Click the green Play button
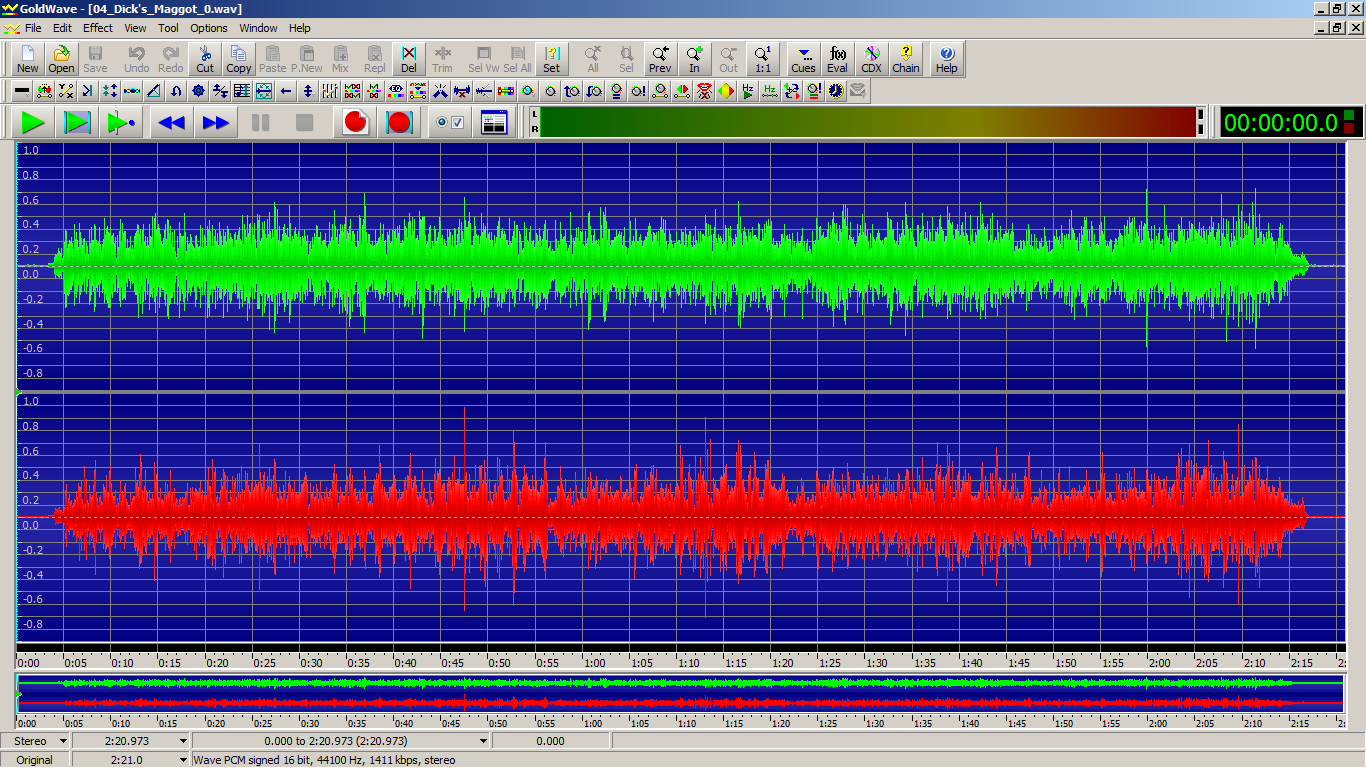Image resolution: width=1366 pixels, height=768 pixels. 33,123
